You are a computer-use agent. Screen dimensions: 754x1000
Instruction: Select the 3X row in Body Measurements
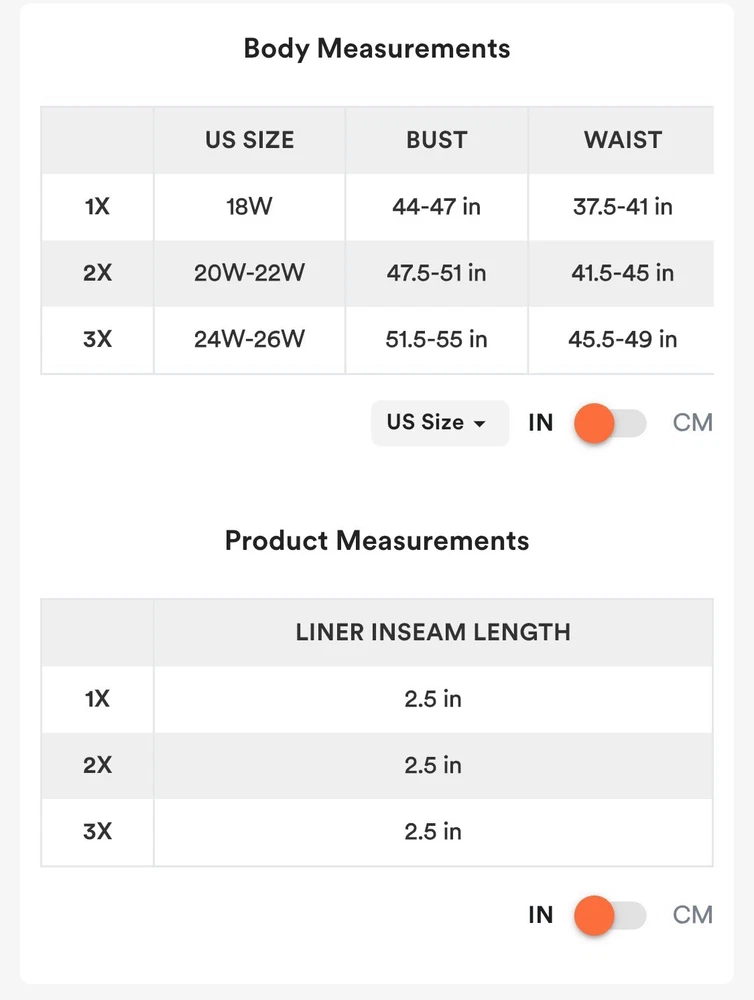(97, 339)
